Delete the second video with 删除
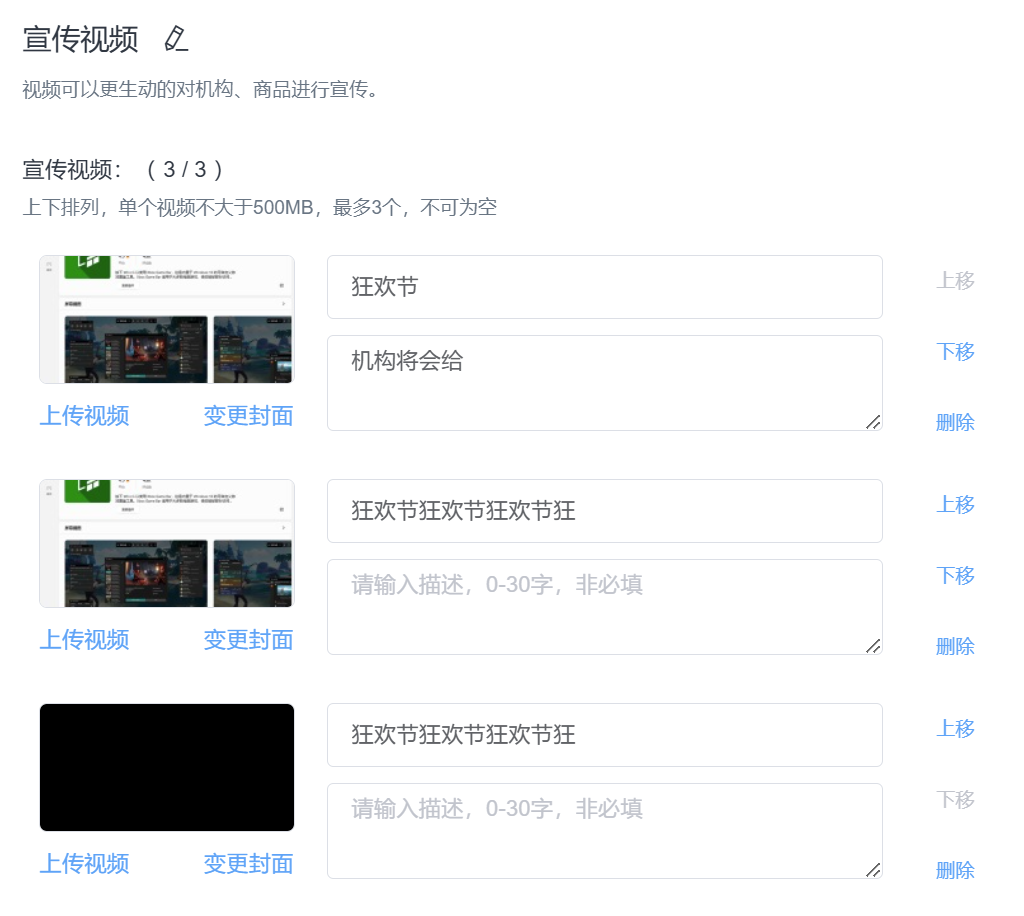 tap(955, 646)
